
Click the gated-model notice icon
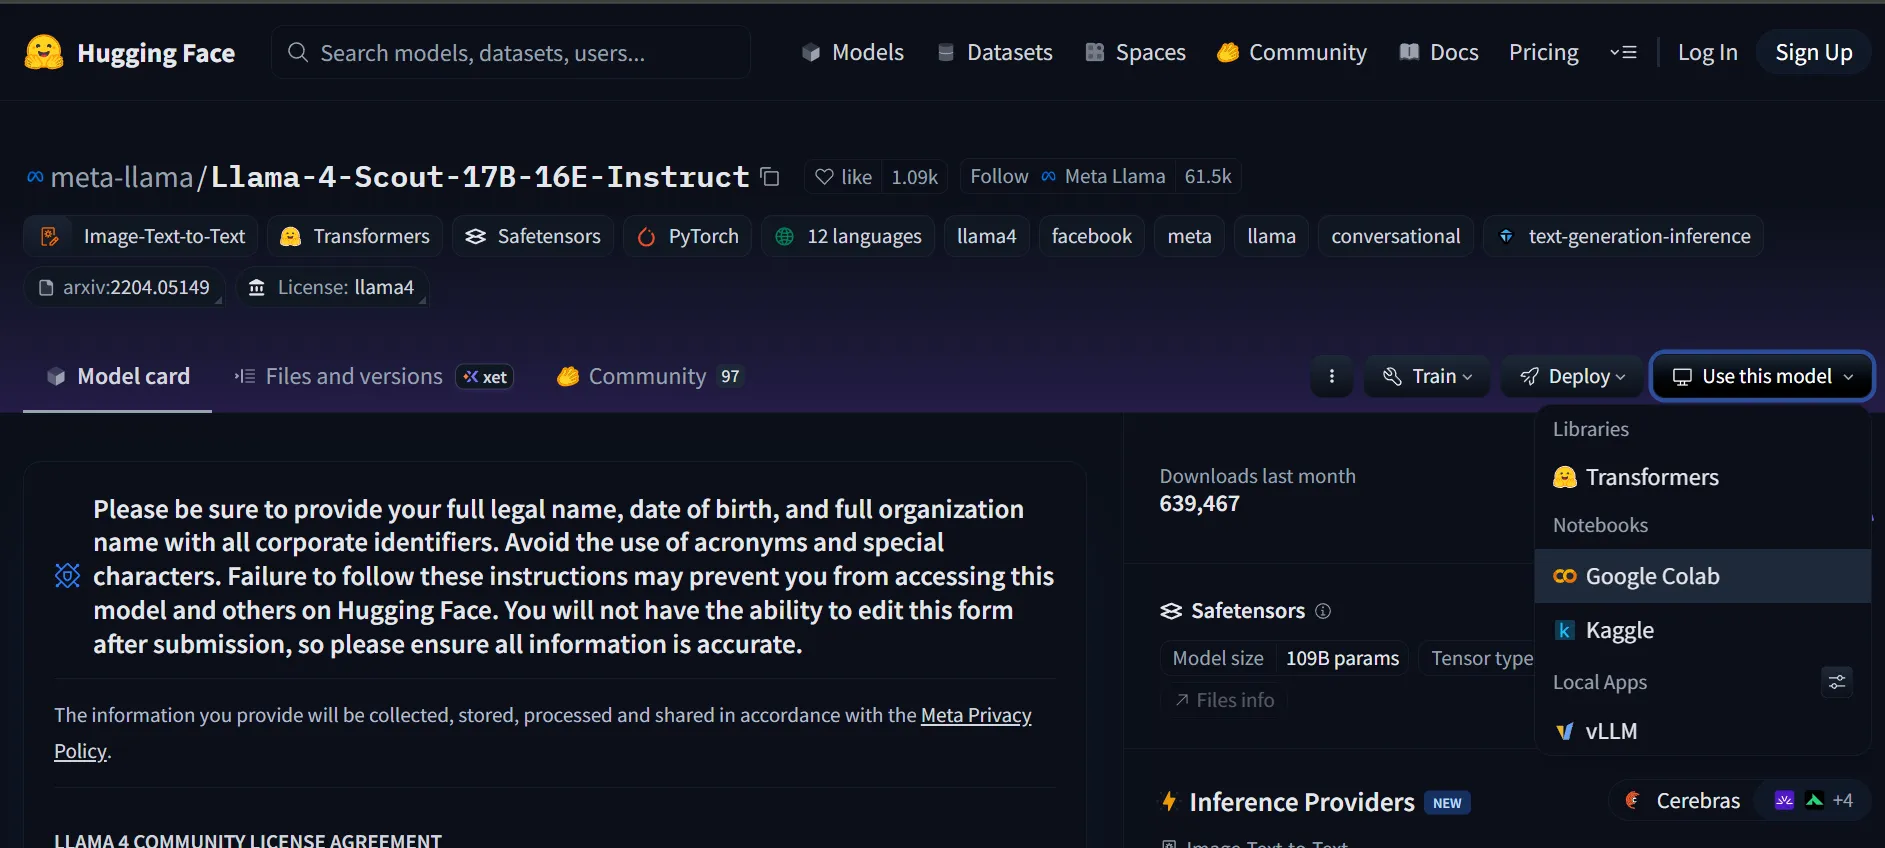(x=67, y=575)
